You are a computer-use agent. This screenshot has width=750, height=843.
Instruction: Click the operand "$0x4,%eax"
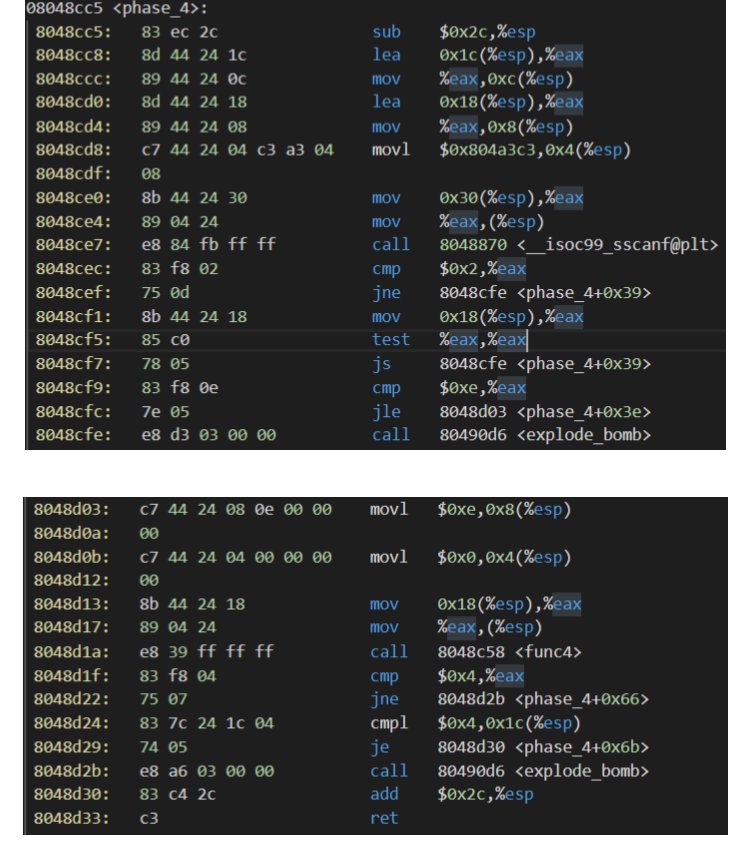pyautogui.click(x=480, y=676)
